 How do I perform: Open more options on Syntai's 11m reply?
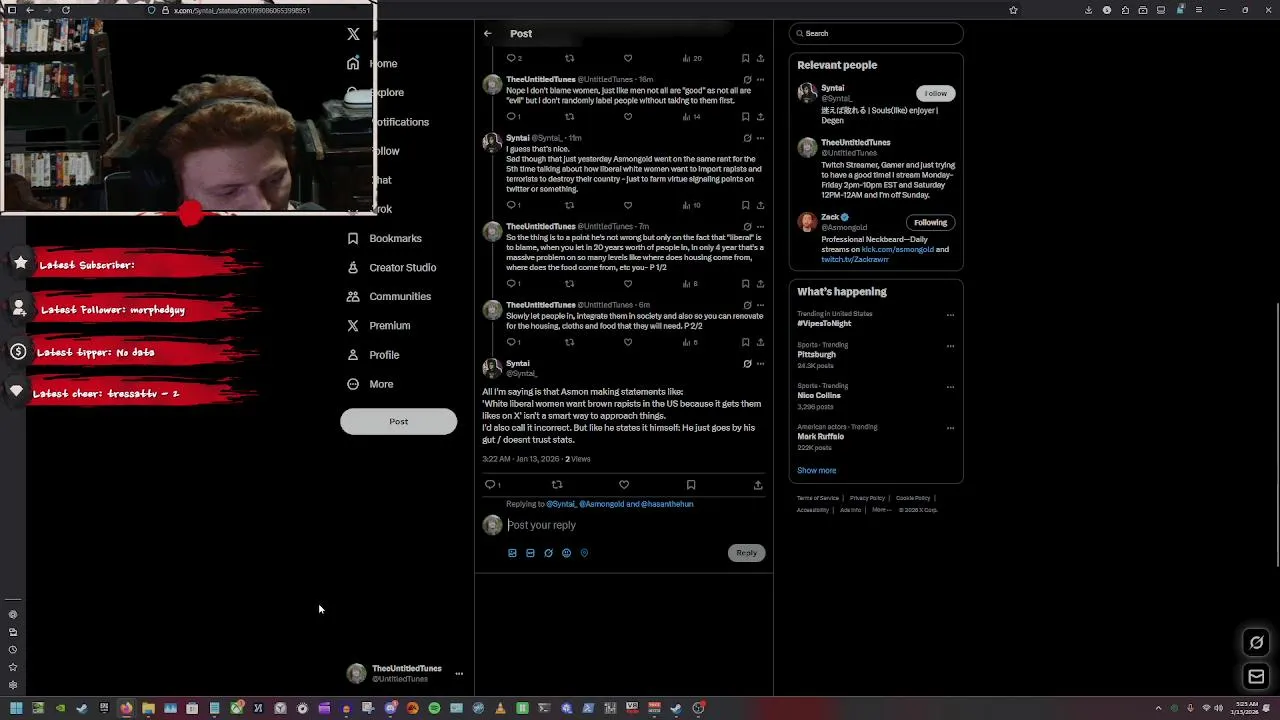[760, 138]
